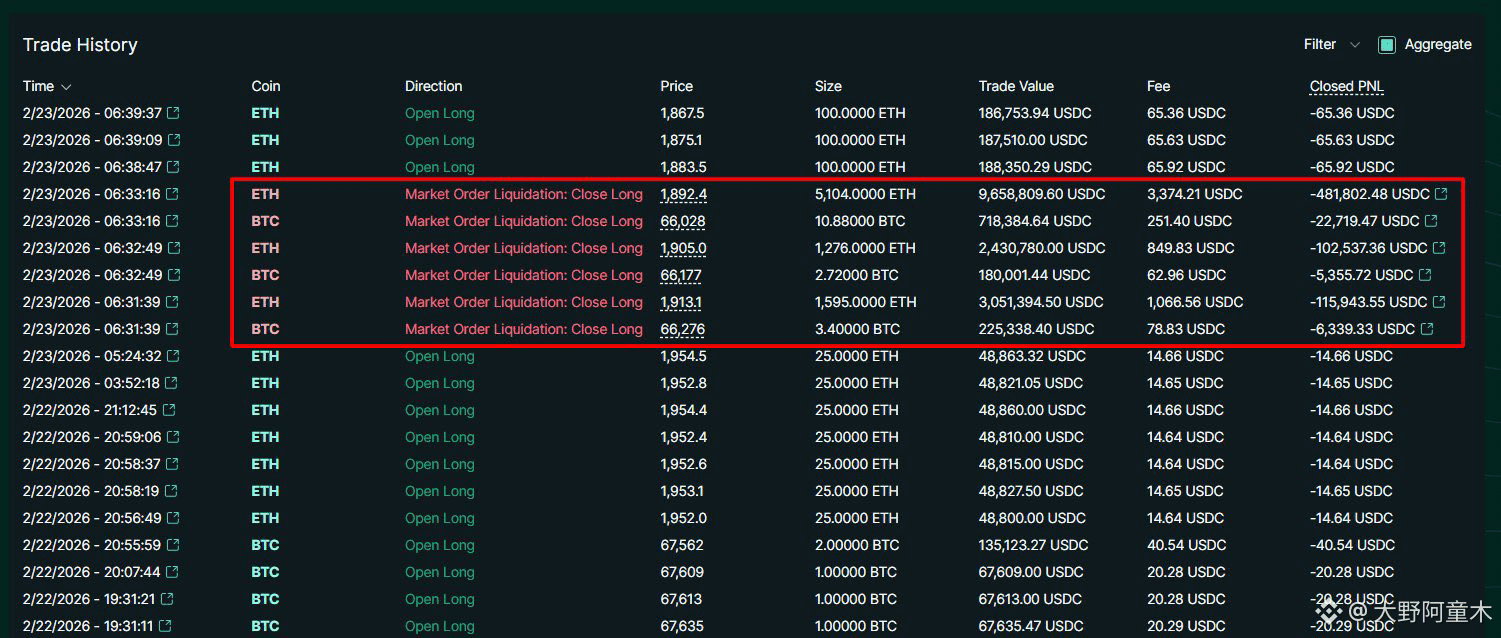Open share icon next to -6,339.33 USDC PNL
This screenshot has width=1501, height=638.
coord(1427,329)
